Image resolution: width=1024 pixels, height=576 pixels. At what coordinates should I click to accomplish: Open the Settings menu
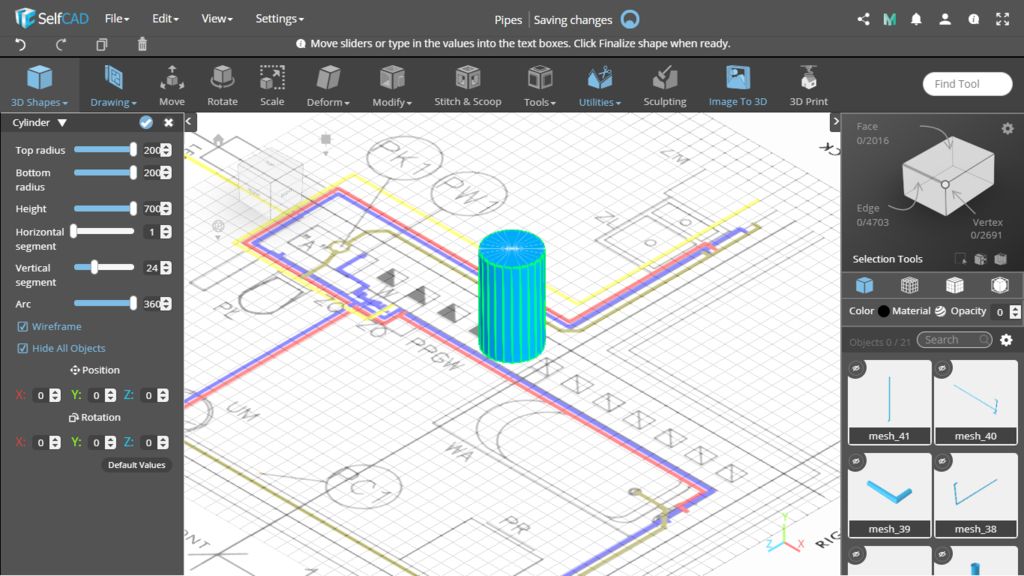click(x=279, y=19)
